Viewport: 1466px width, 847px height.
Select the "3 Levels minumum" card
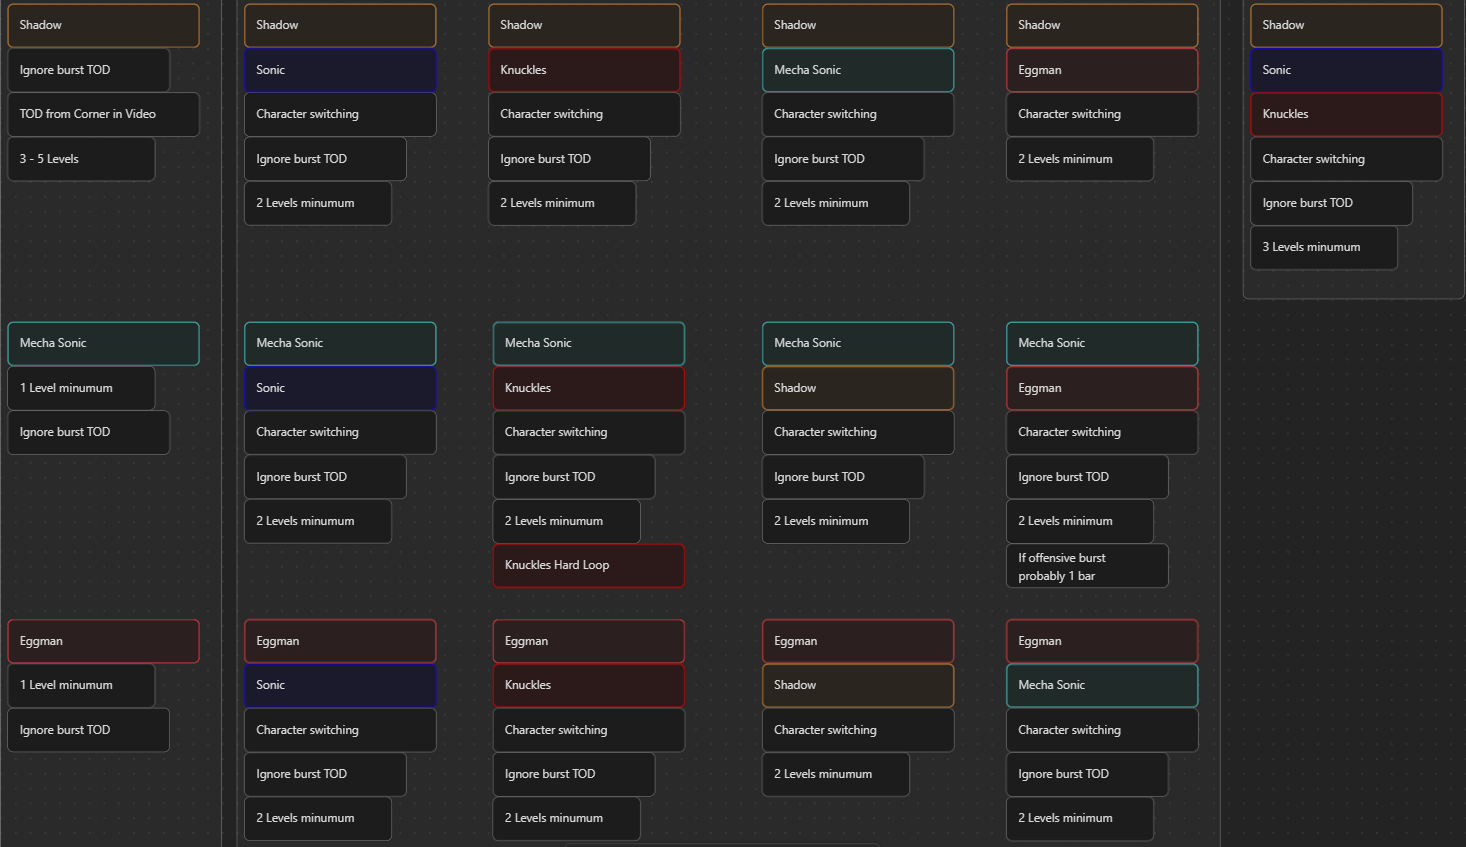click(1323, 247)
